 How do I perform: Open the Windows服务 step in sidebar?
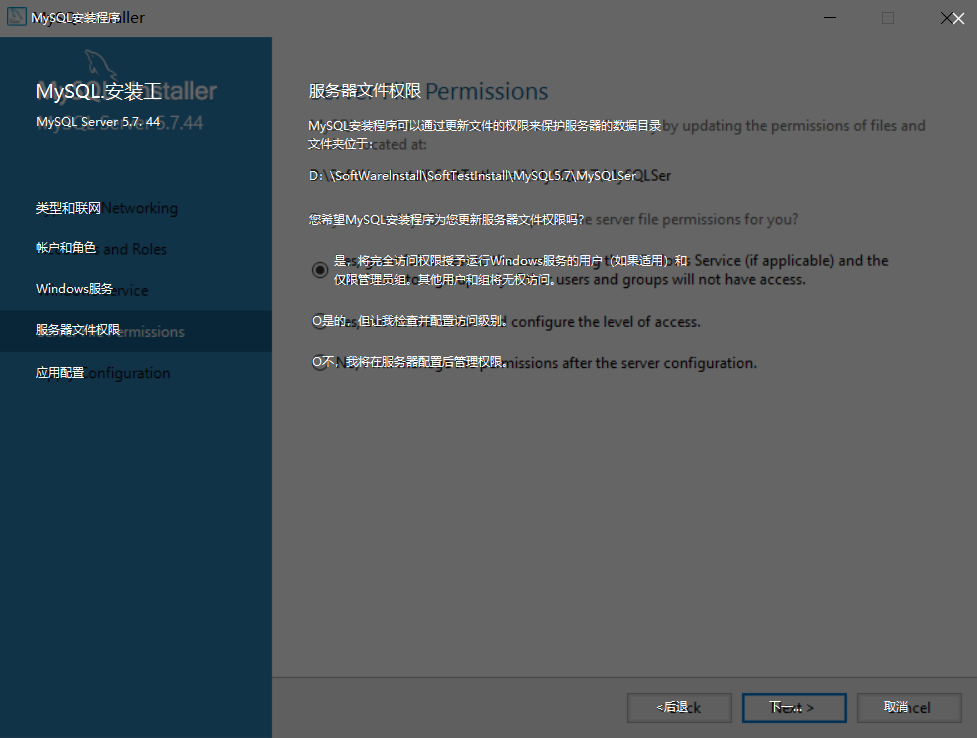pyautogui.click(x=92, y=289)
